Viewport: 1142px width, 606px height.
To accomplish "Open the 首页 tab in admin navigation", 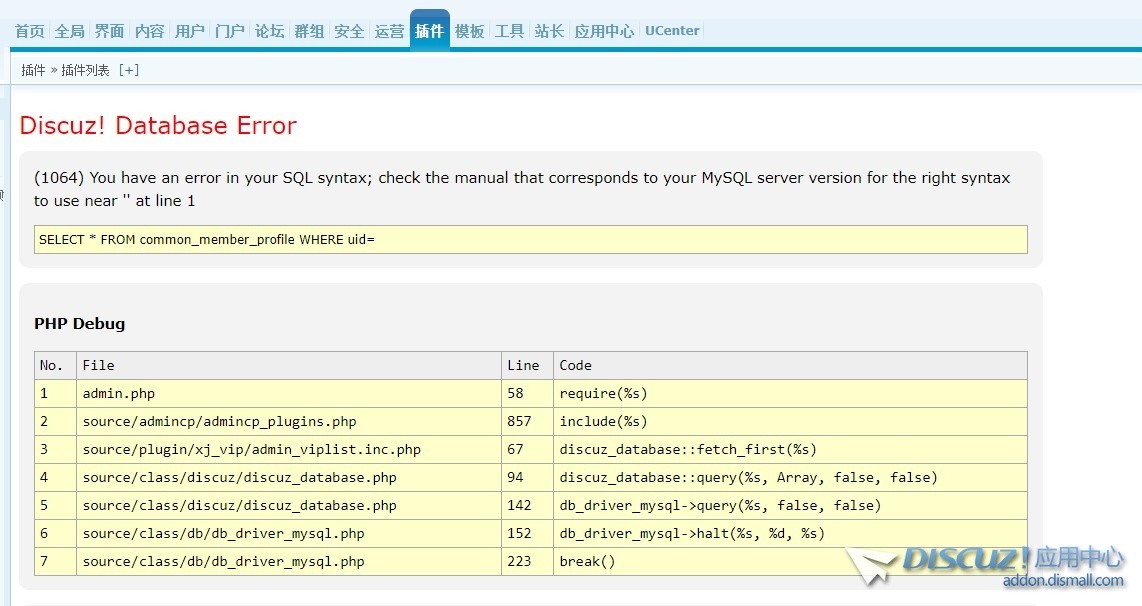I will (x=30, y=31).
